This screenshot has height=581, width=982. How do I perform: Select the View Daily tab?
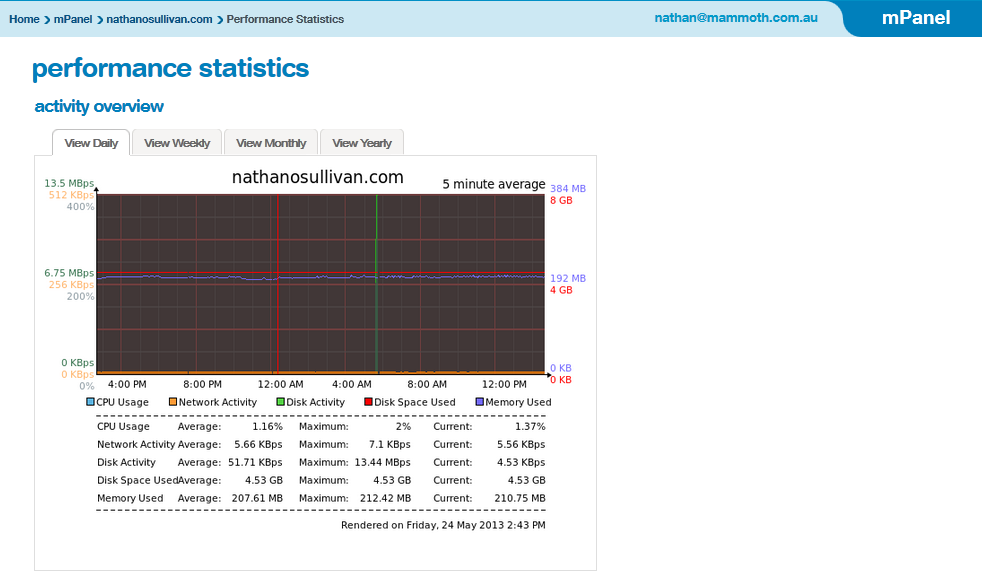click(x=90, y=142)
